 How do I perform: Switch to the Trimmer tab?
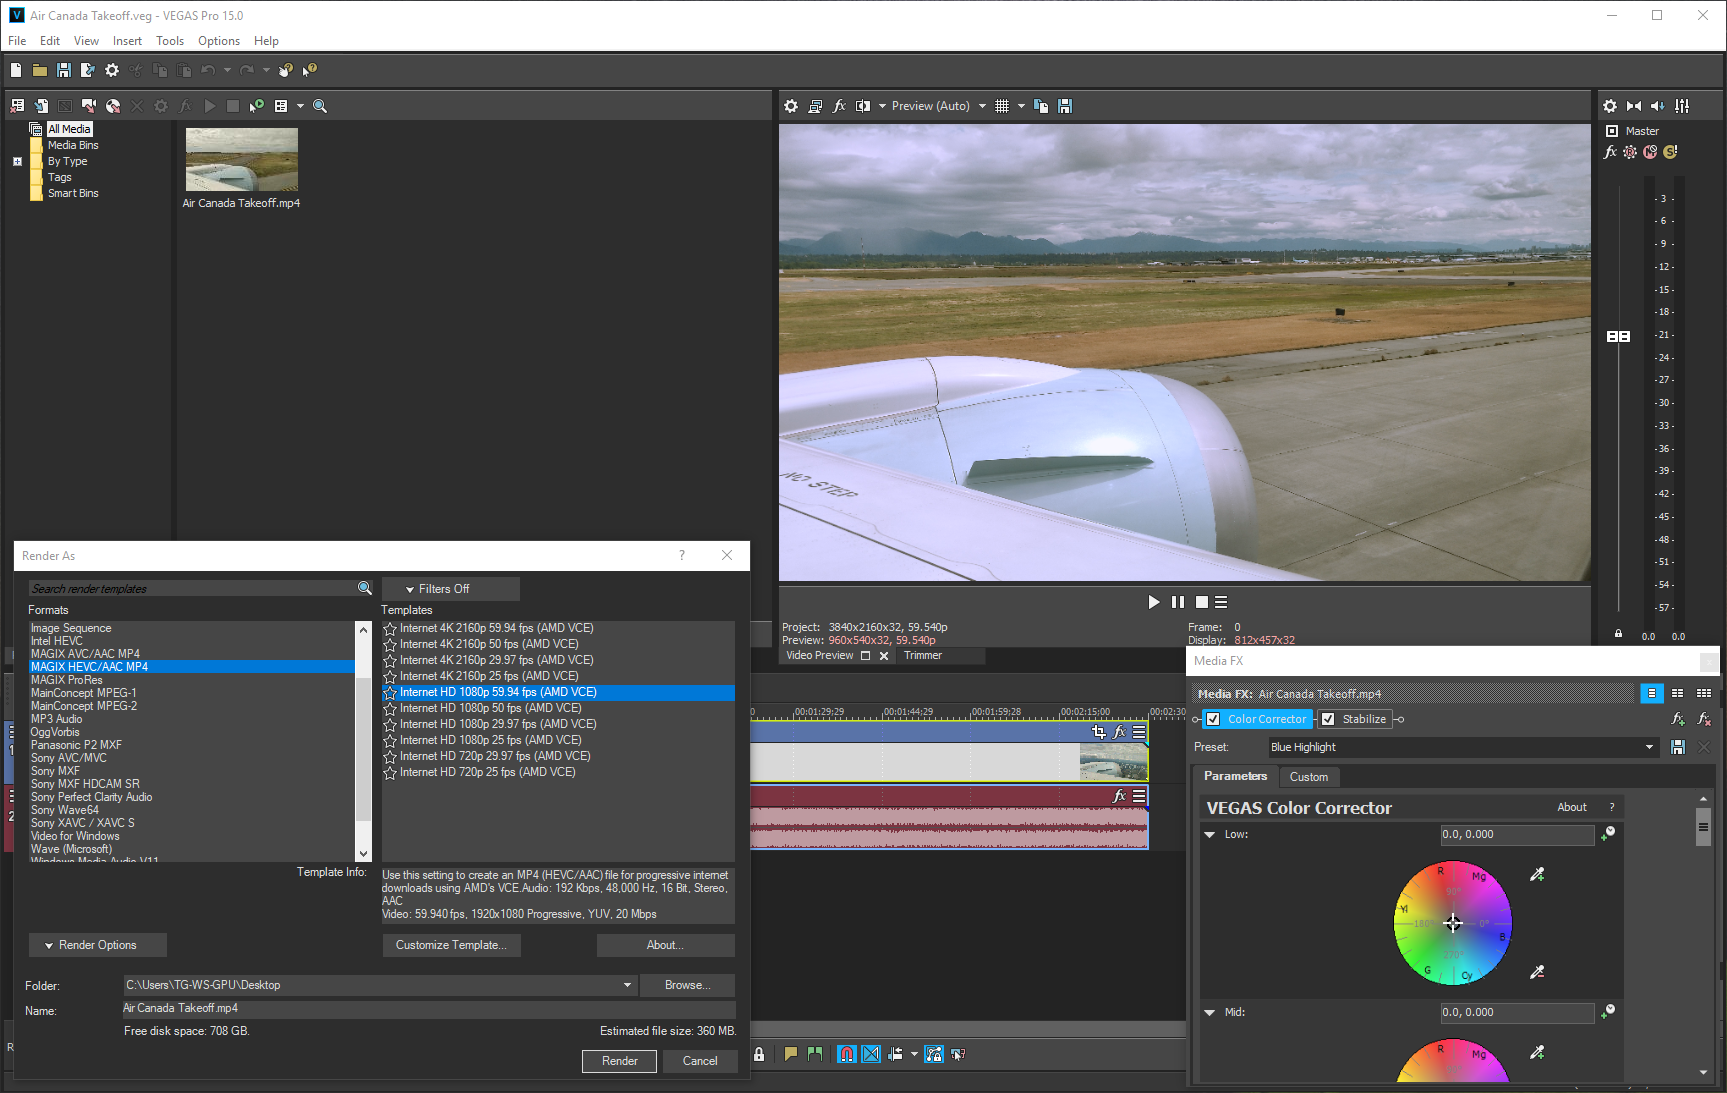click(x=922, y=656)
